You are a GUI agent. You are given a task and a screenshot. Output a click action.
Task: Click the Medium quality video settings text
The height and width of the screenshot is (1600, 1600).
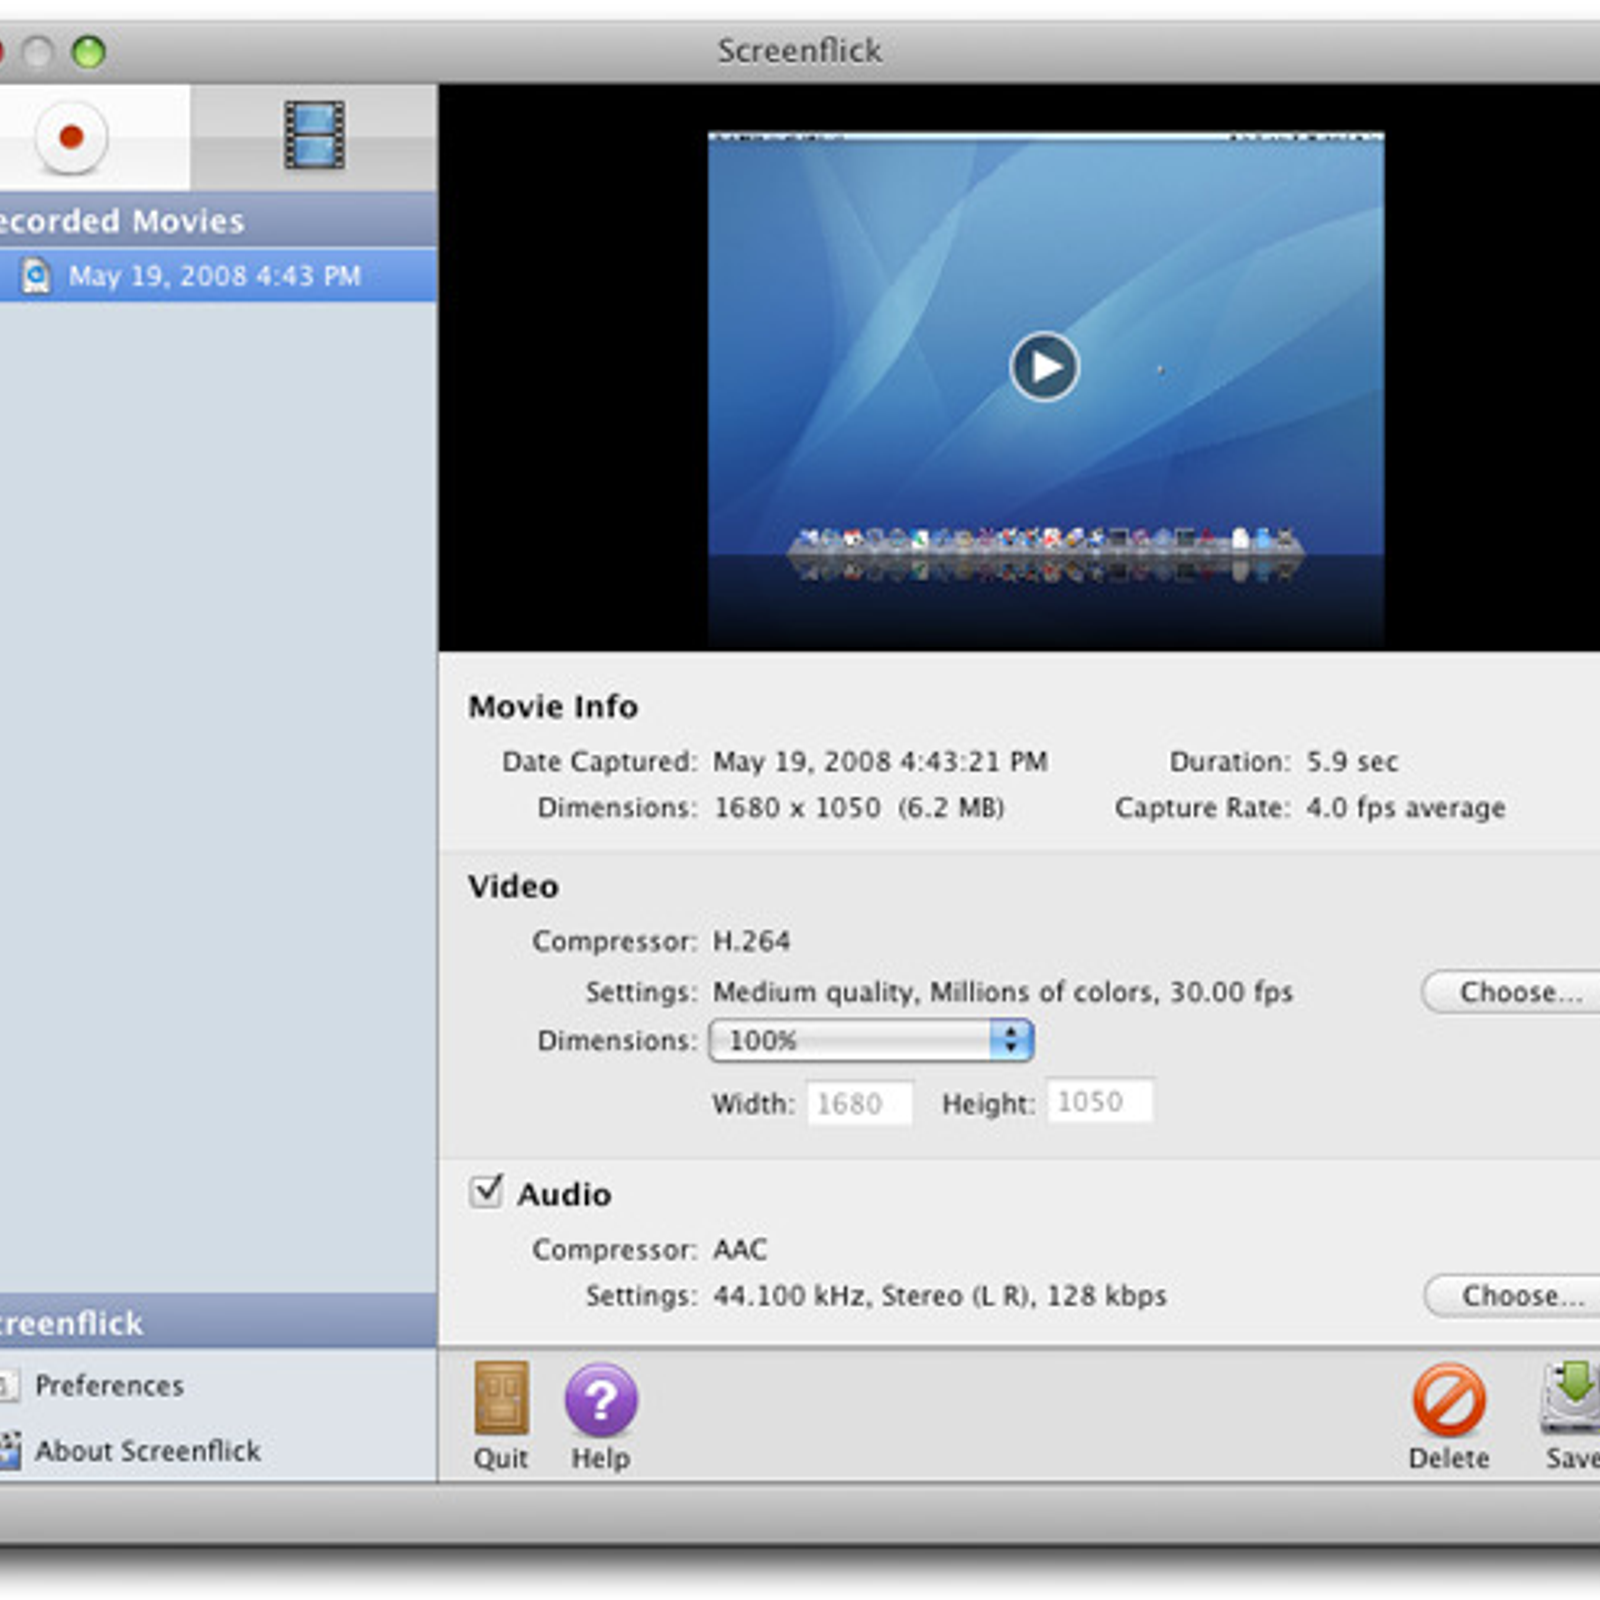(x=1002, y=992)
